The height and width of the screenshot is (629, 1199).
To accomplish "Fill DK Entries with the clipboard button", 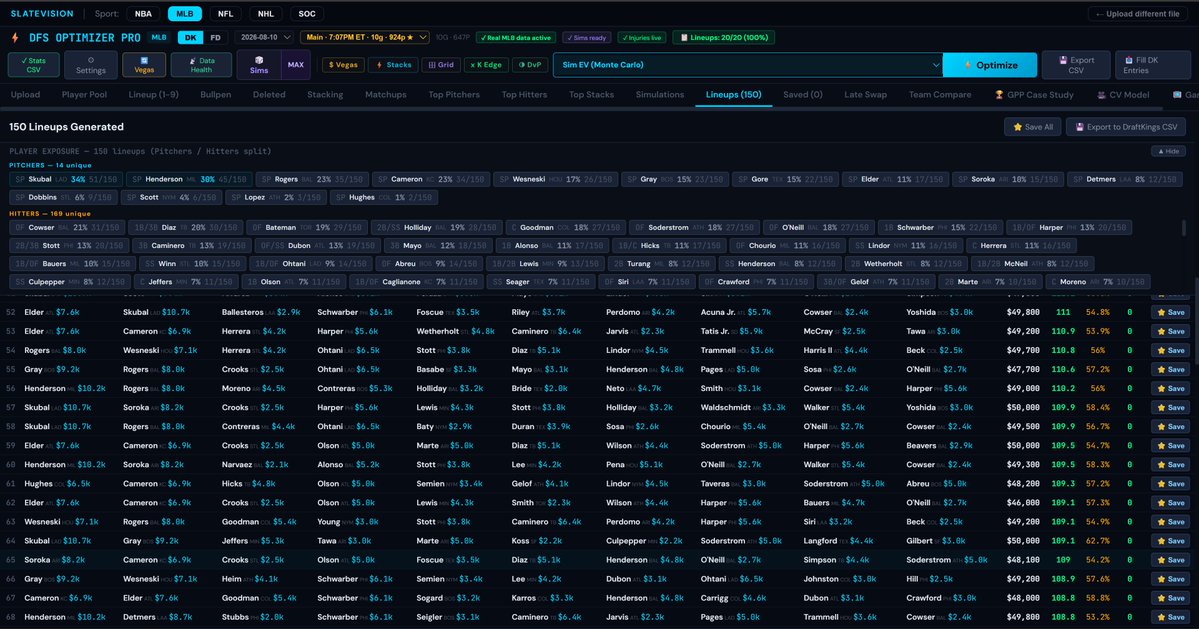I will click(x=1152, y=65).
